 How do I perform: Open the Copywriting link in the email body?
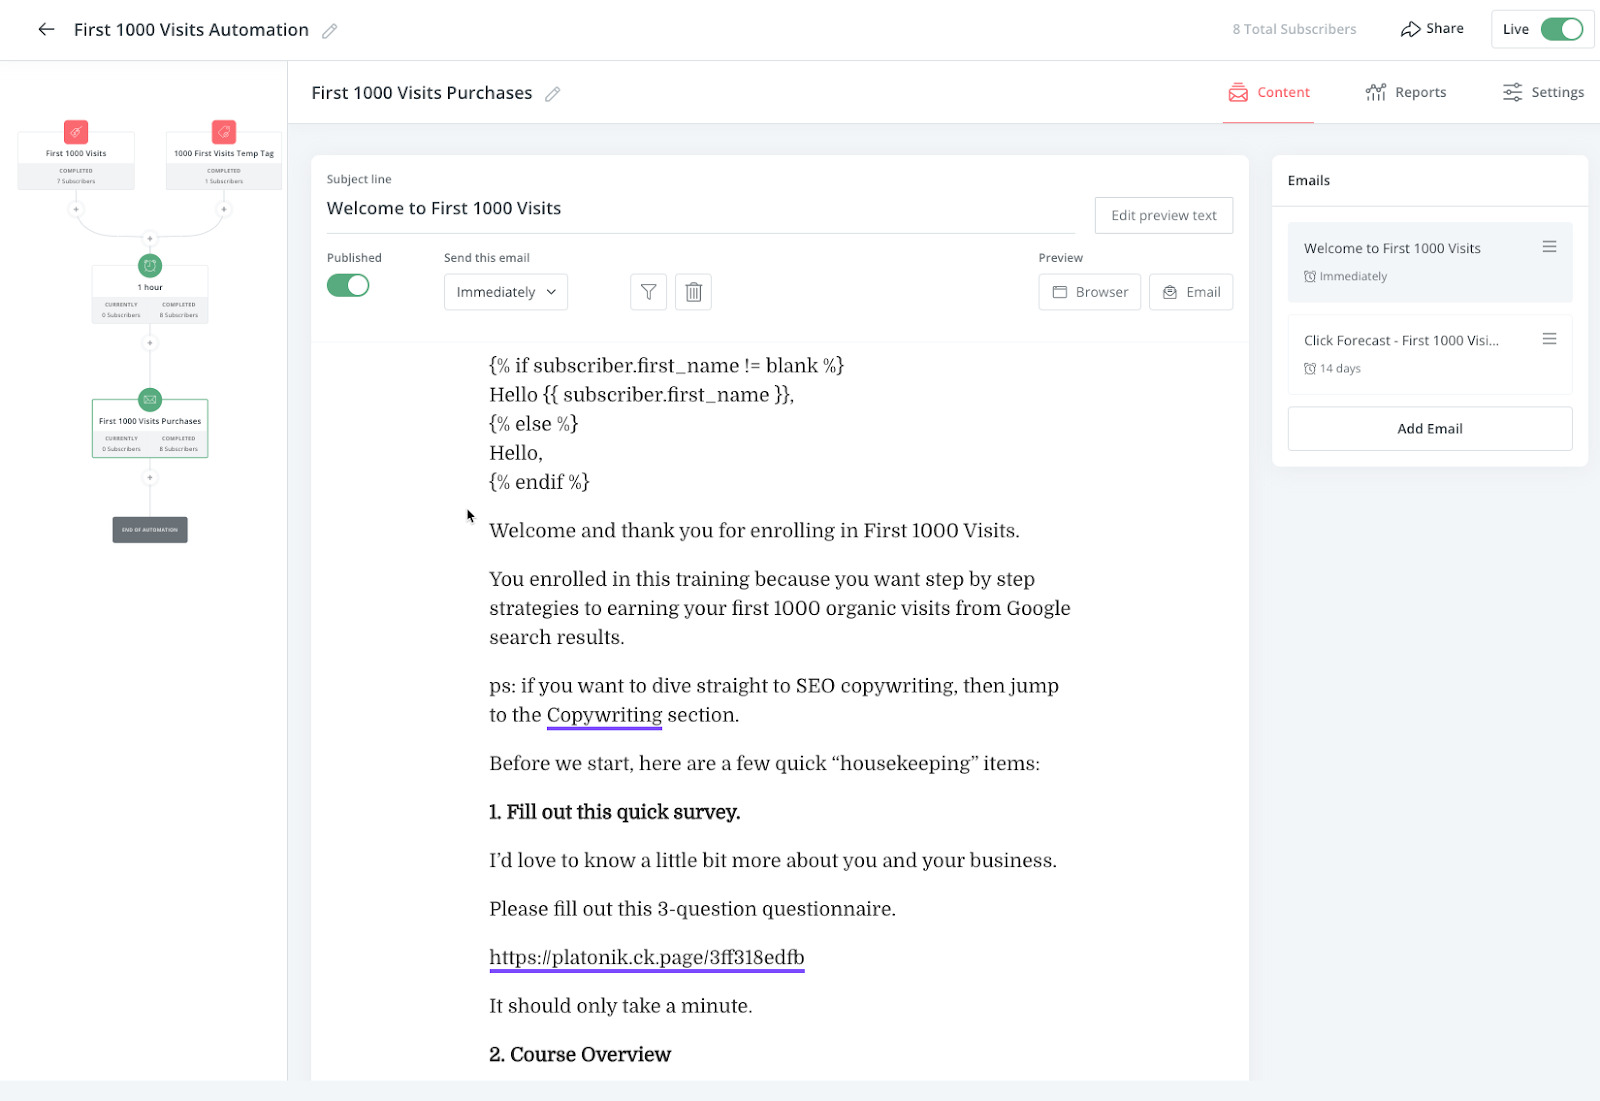point(603,714)
